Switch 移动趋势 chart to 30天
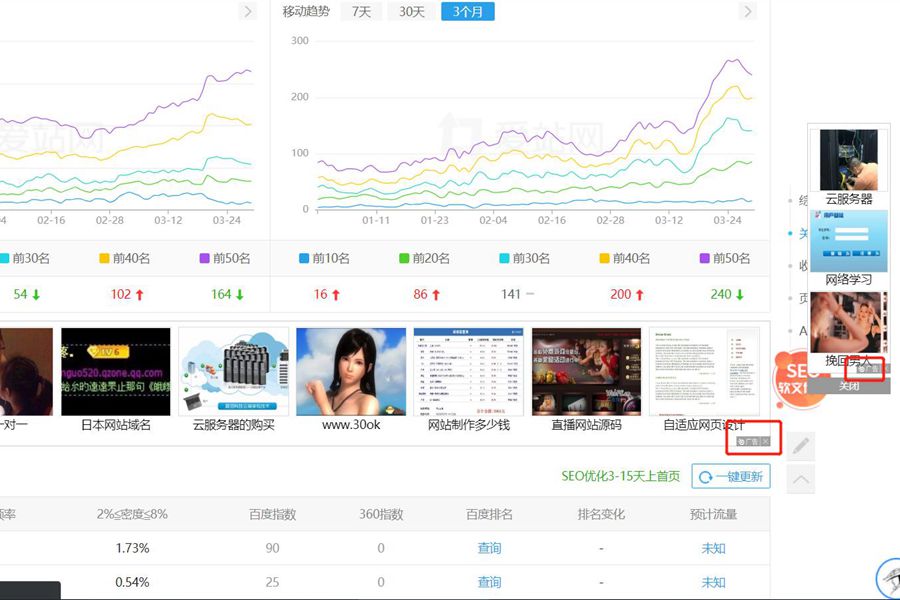Screen dimensions: 900x600 pyautogui.click(x=412, y=11)
